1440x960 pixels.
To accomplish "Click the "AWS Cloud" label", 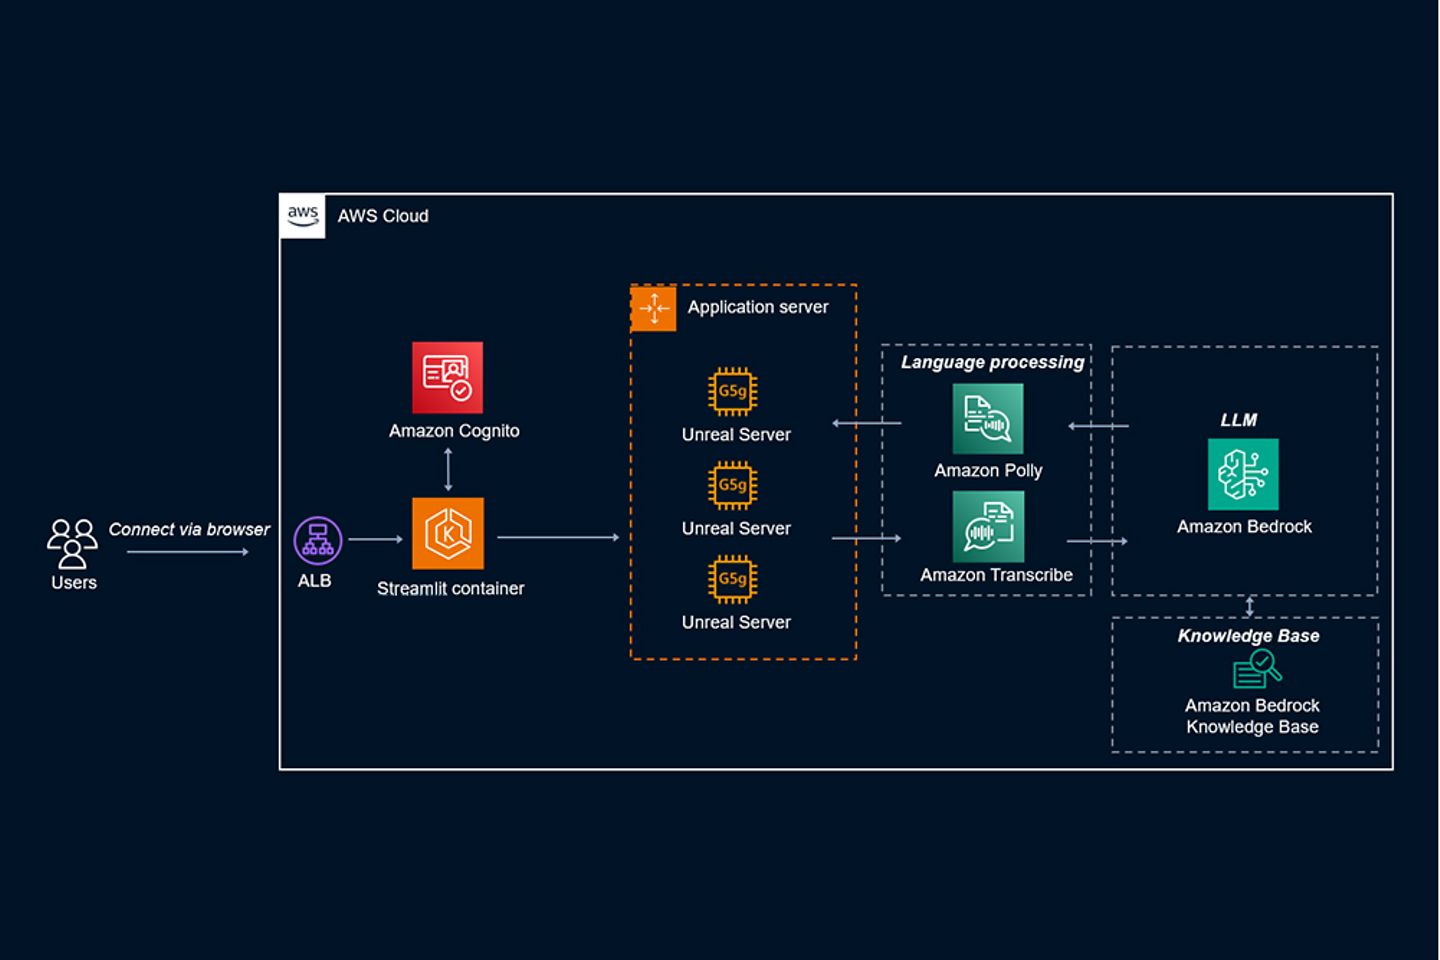I will 383,216.
